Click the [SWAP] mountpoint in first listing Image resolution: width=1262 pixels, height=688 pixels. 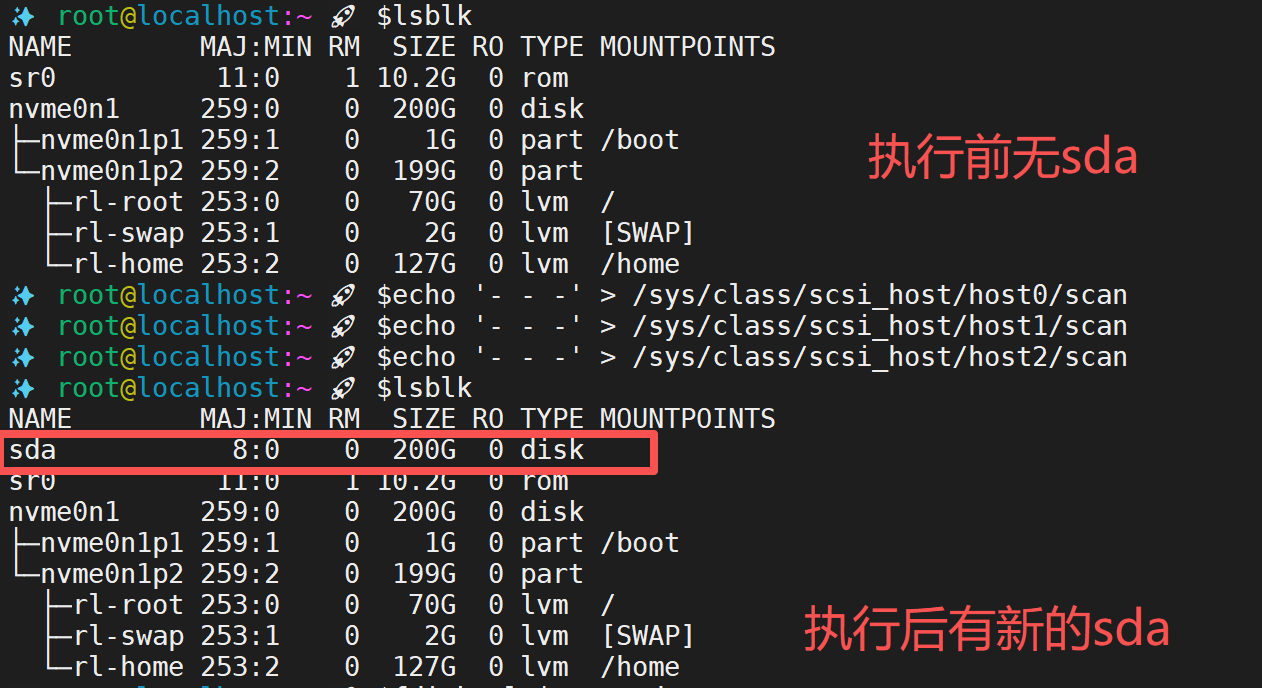pos(648,233)
